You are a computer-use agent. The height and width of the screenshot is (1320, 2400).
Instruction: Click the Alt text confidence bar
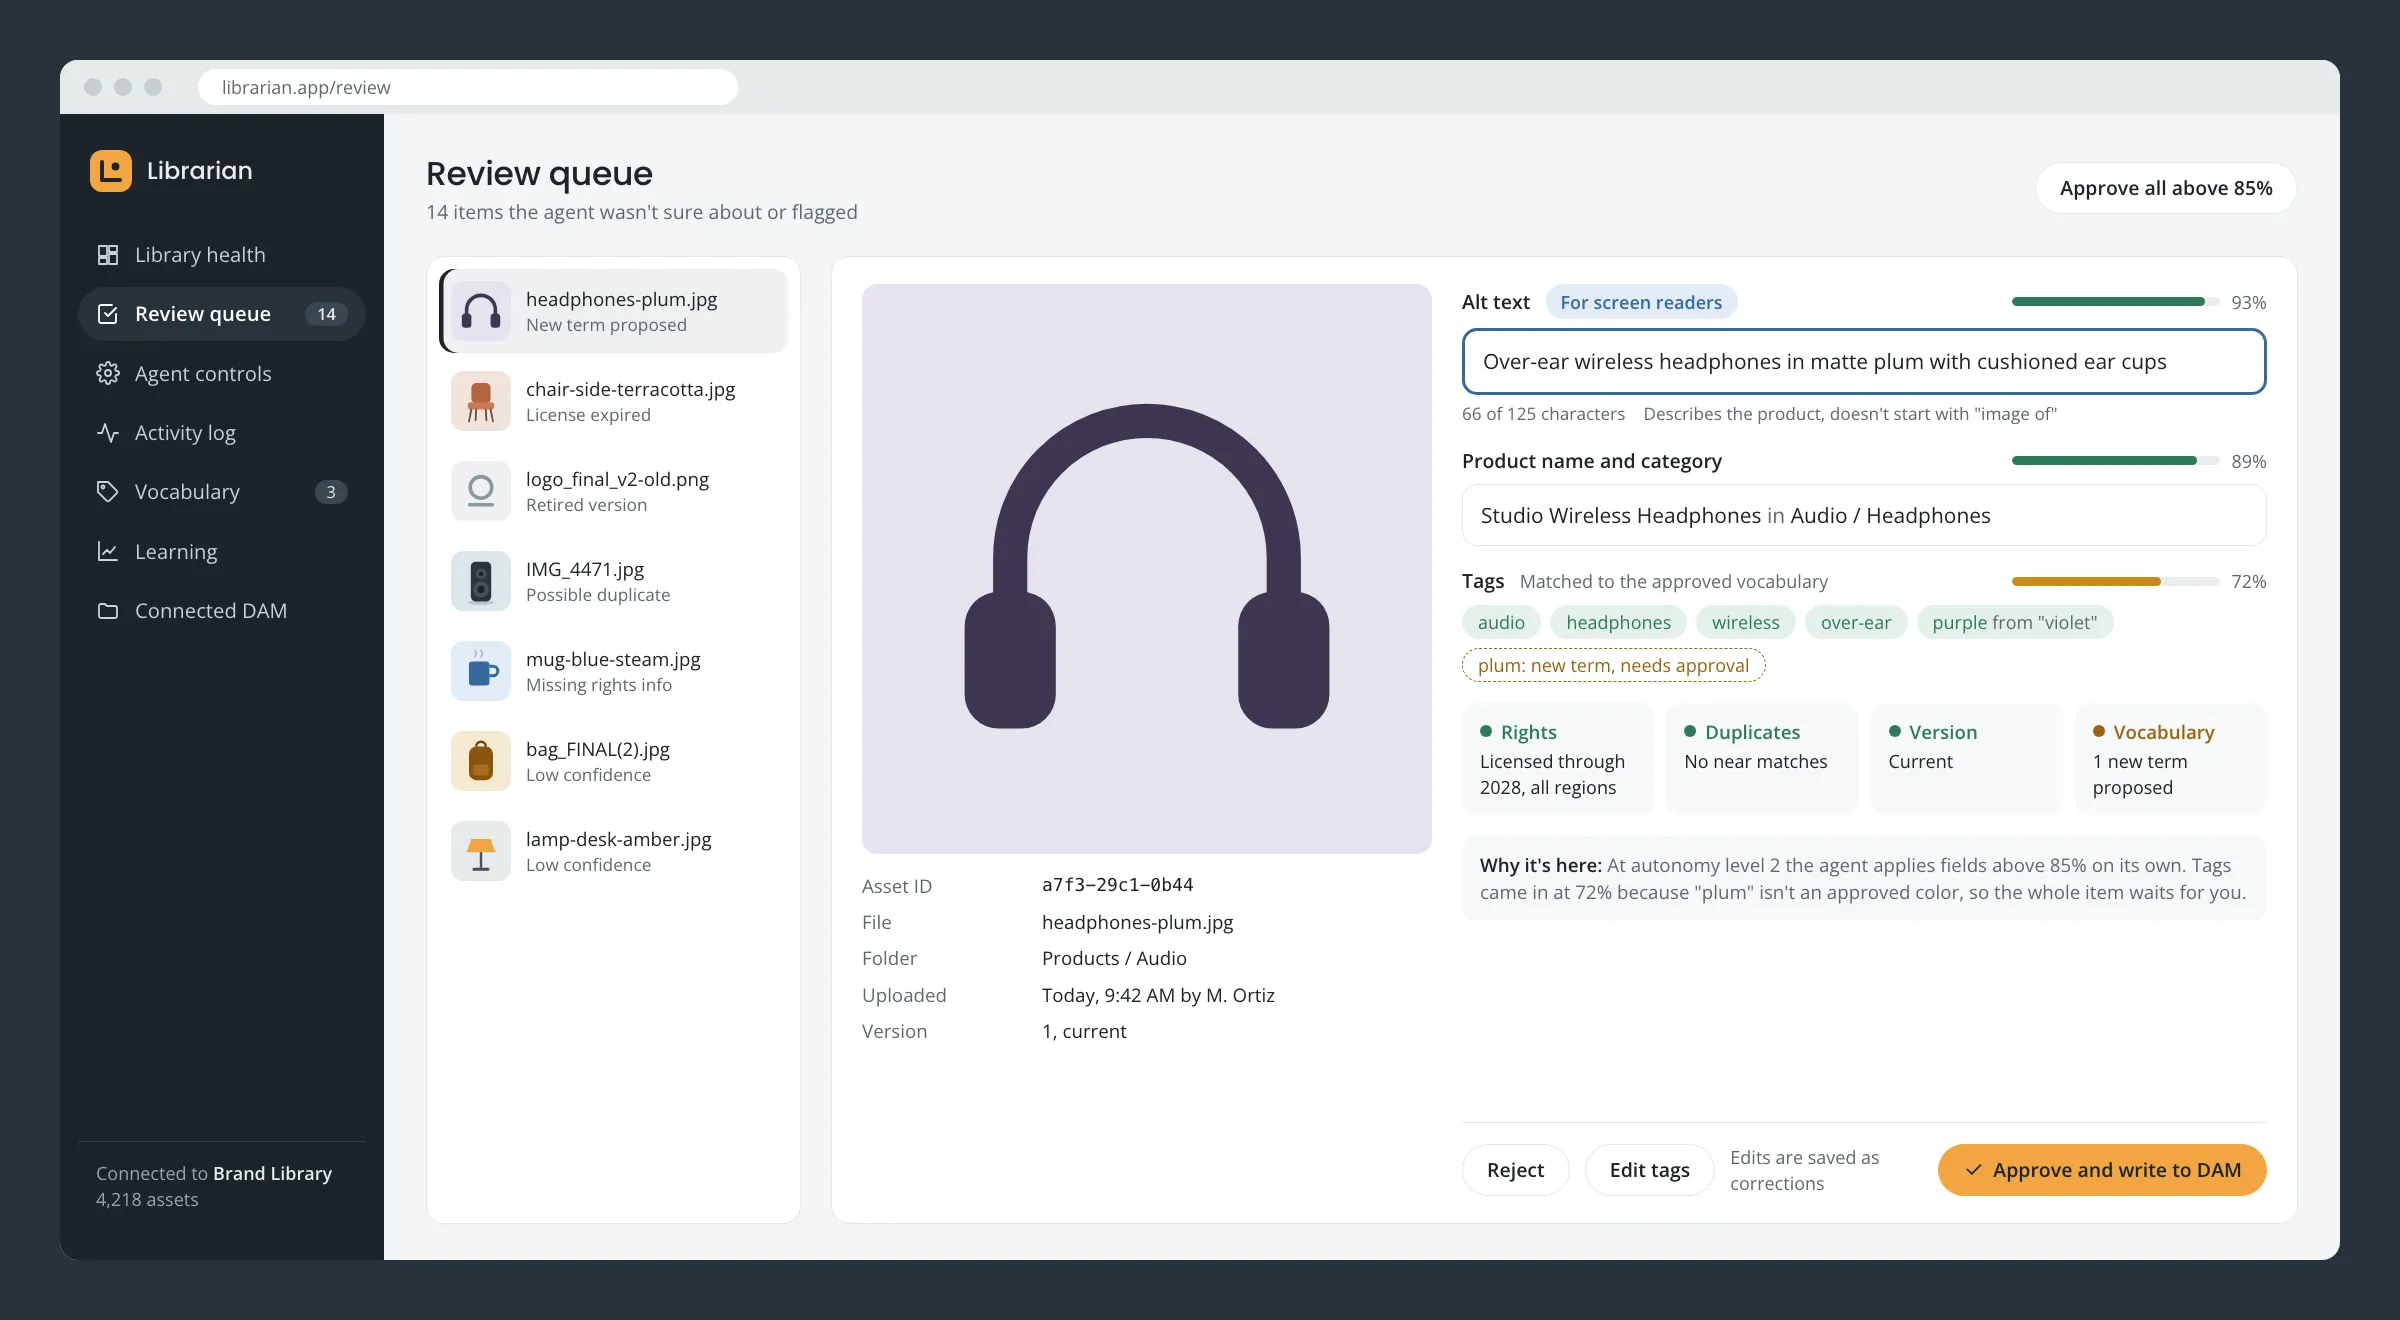click(x=2116, y=302)
